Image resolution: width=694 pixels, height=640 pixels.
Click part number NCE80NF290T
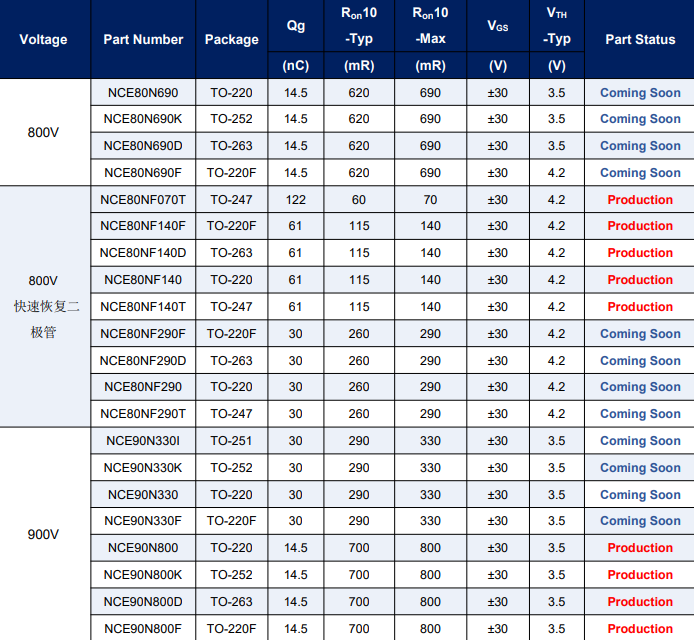(143, 414)
